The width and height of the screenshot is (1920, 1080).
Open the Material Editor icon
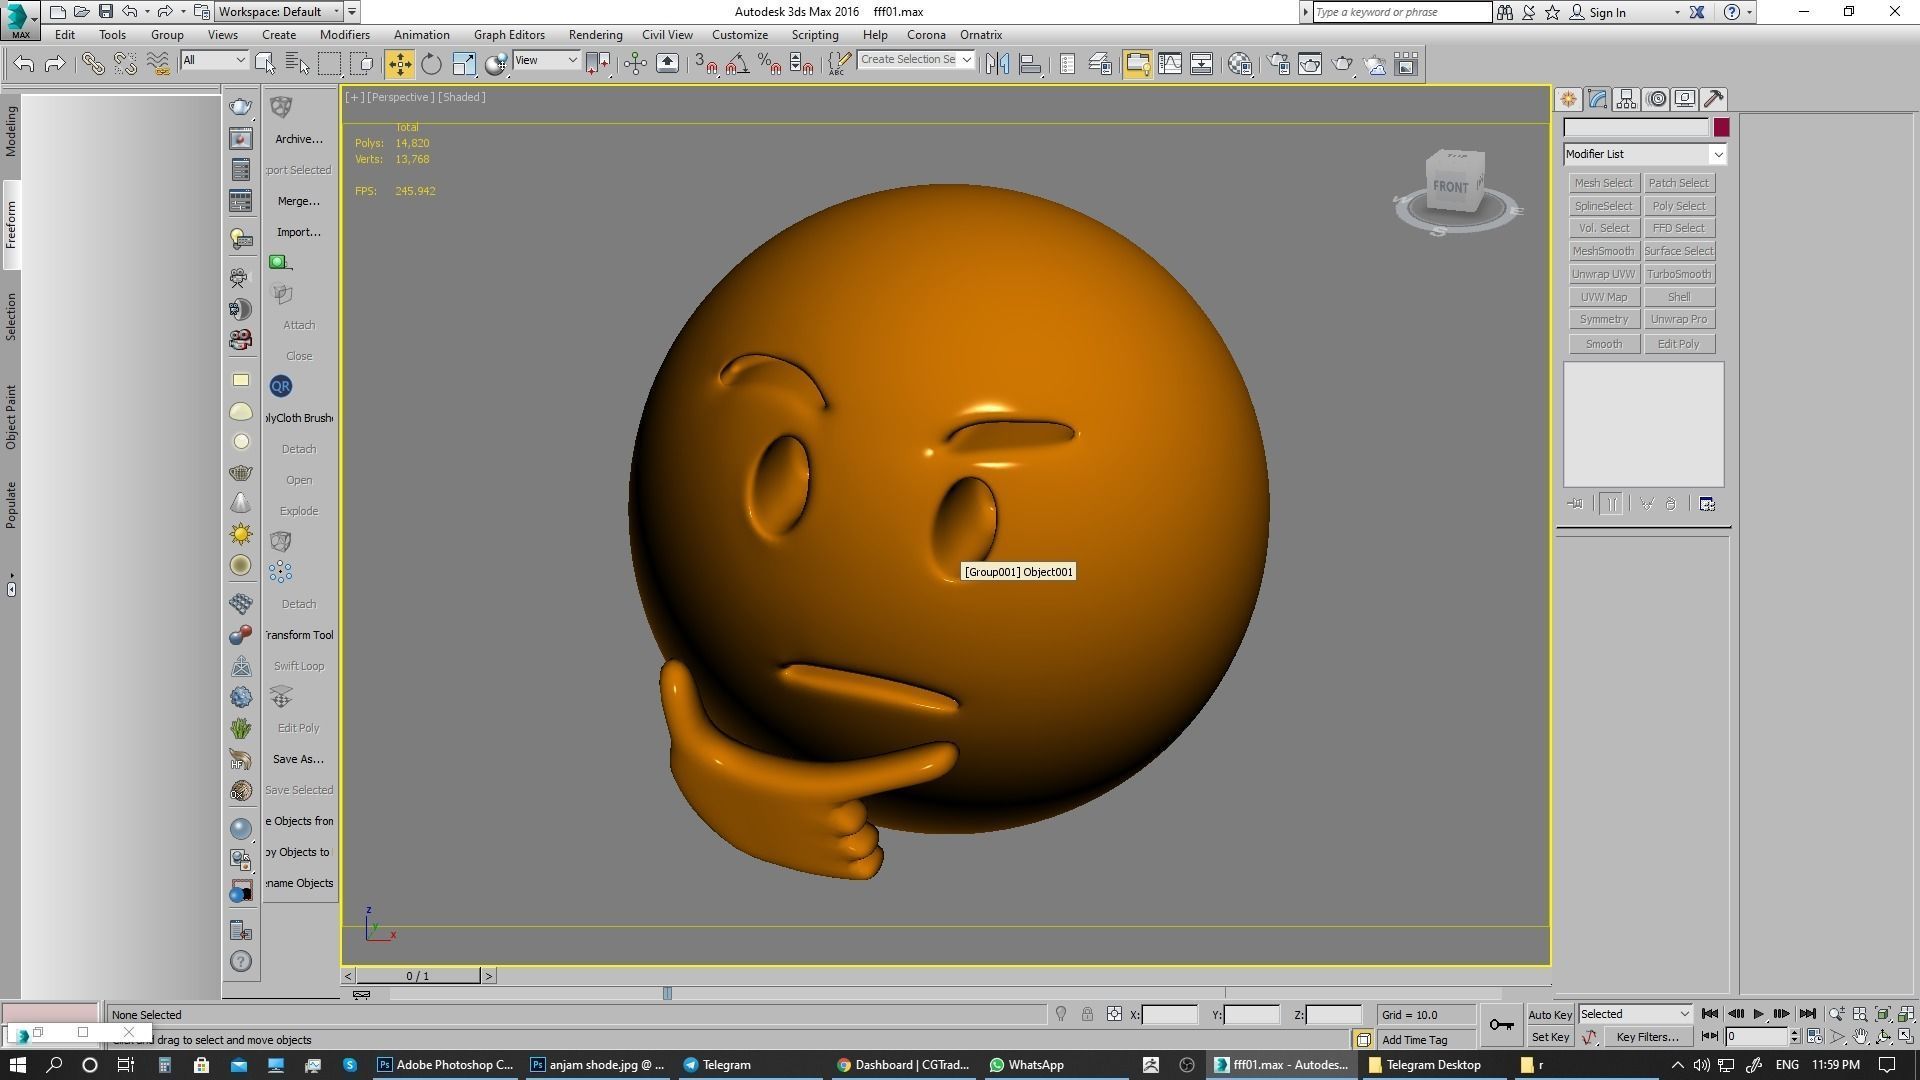pos(1240,64)
